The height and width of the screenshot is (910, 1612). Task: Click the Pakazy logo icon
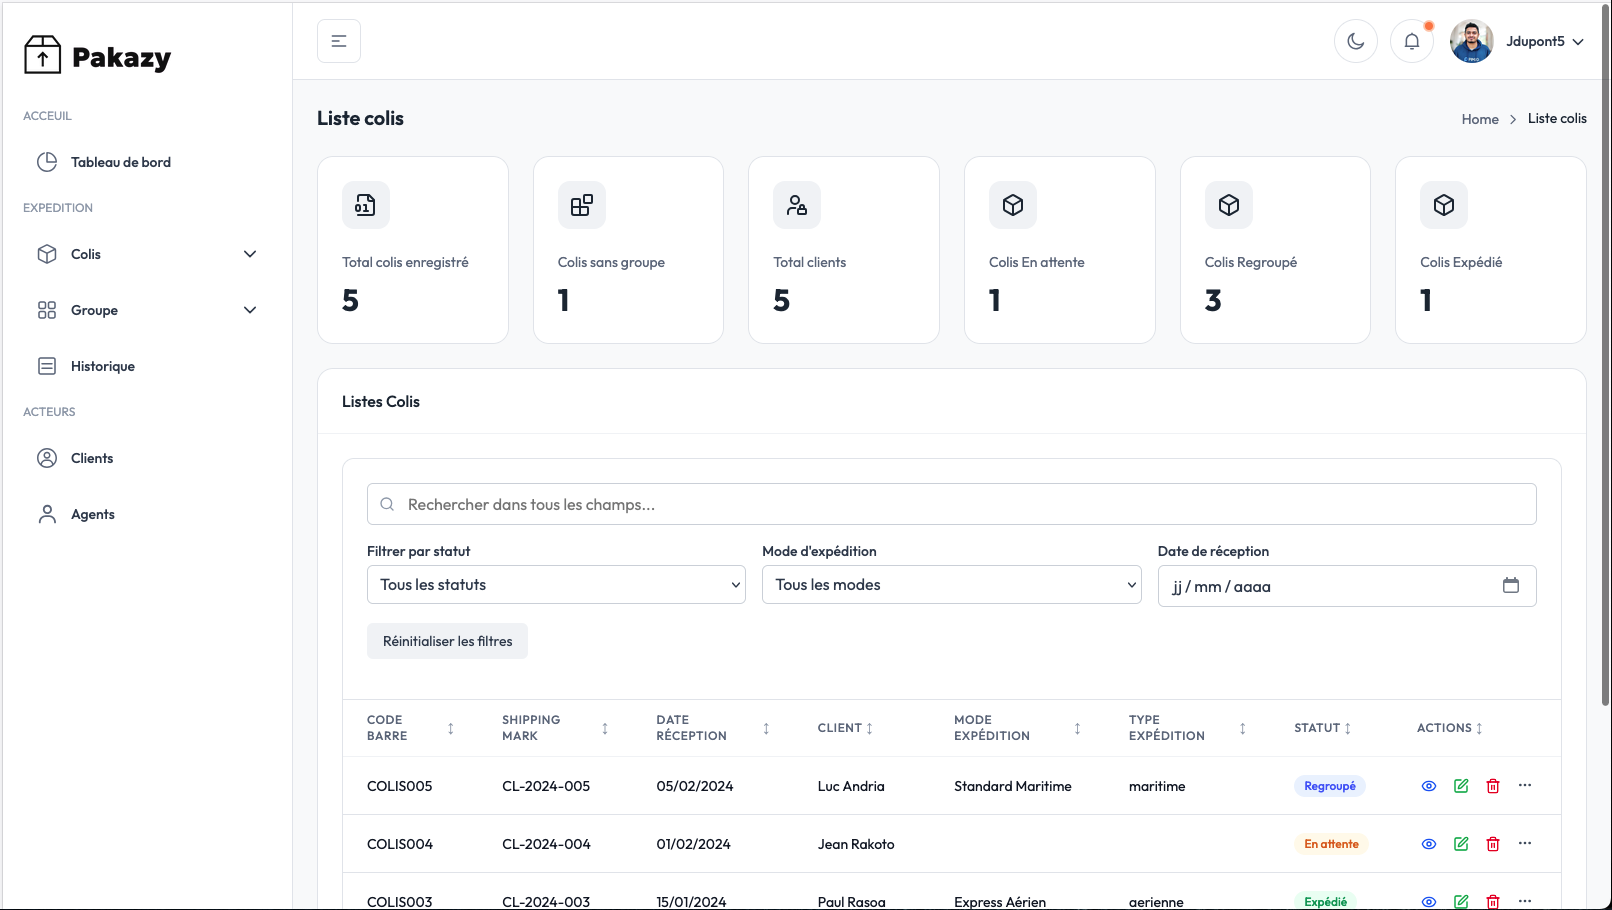[x=42, y=56]
